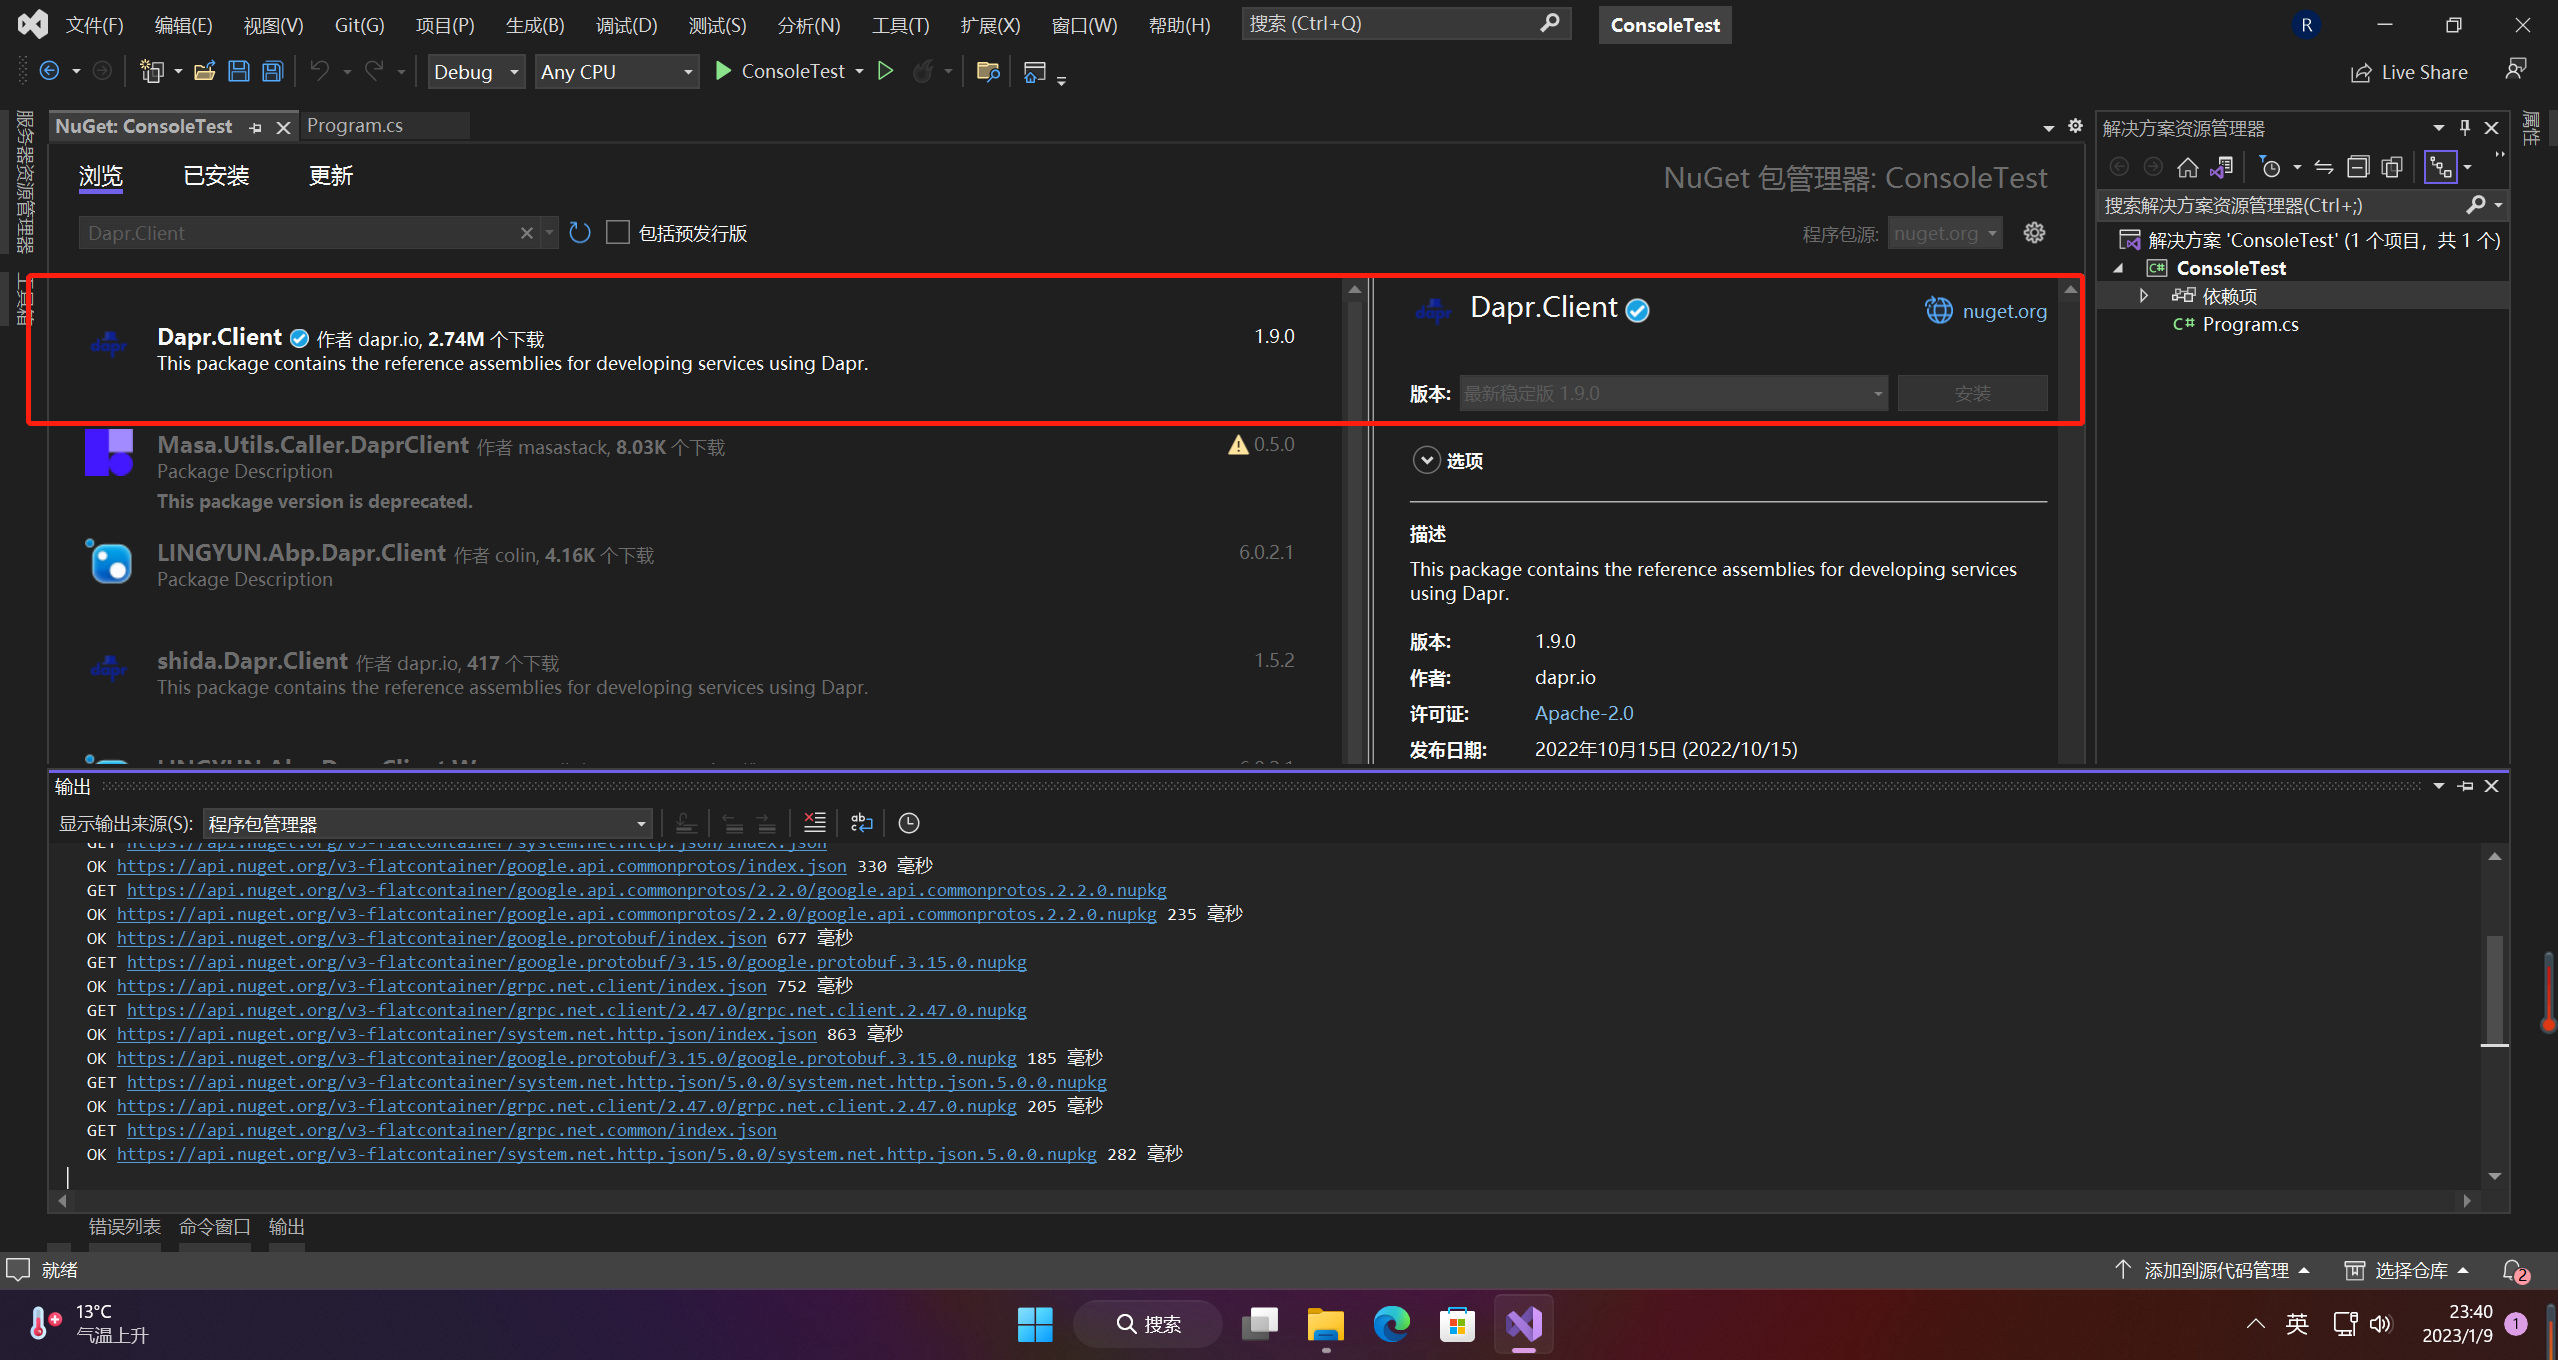This screenshot has width=2558, height=1360.
Task: Click the Solution Explorer home icon
Action: (x=2188, y=167)
